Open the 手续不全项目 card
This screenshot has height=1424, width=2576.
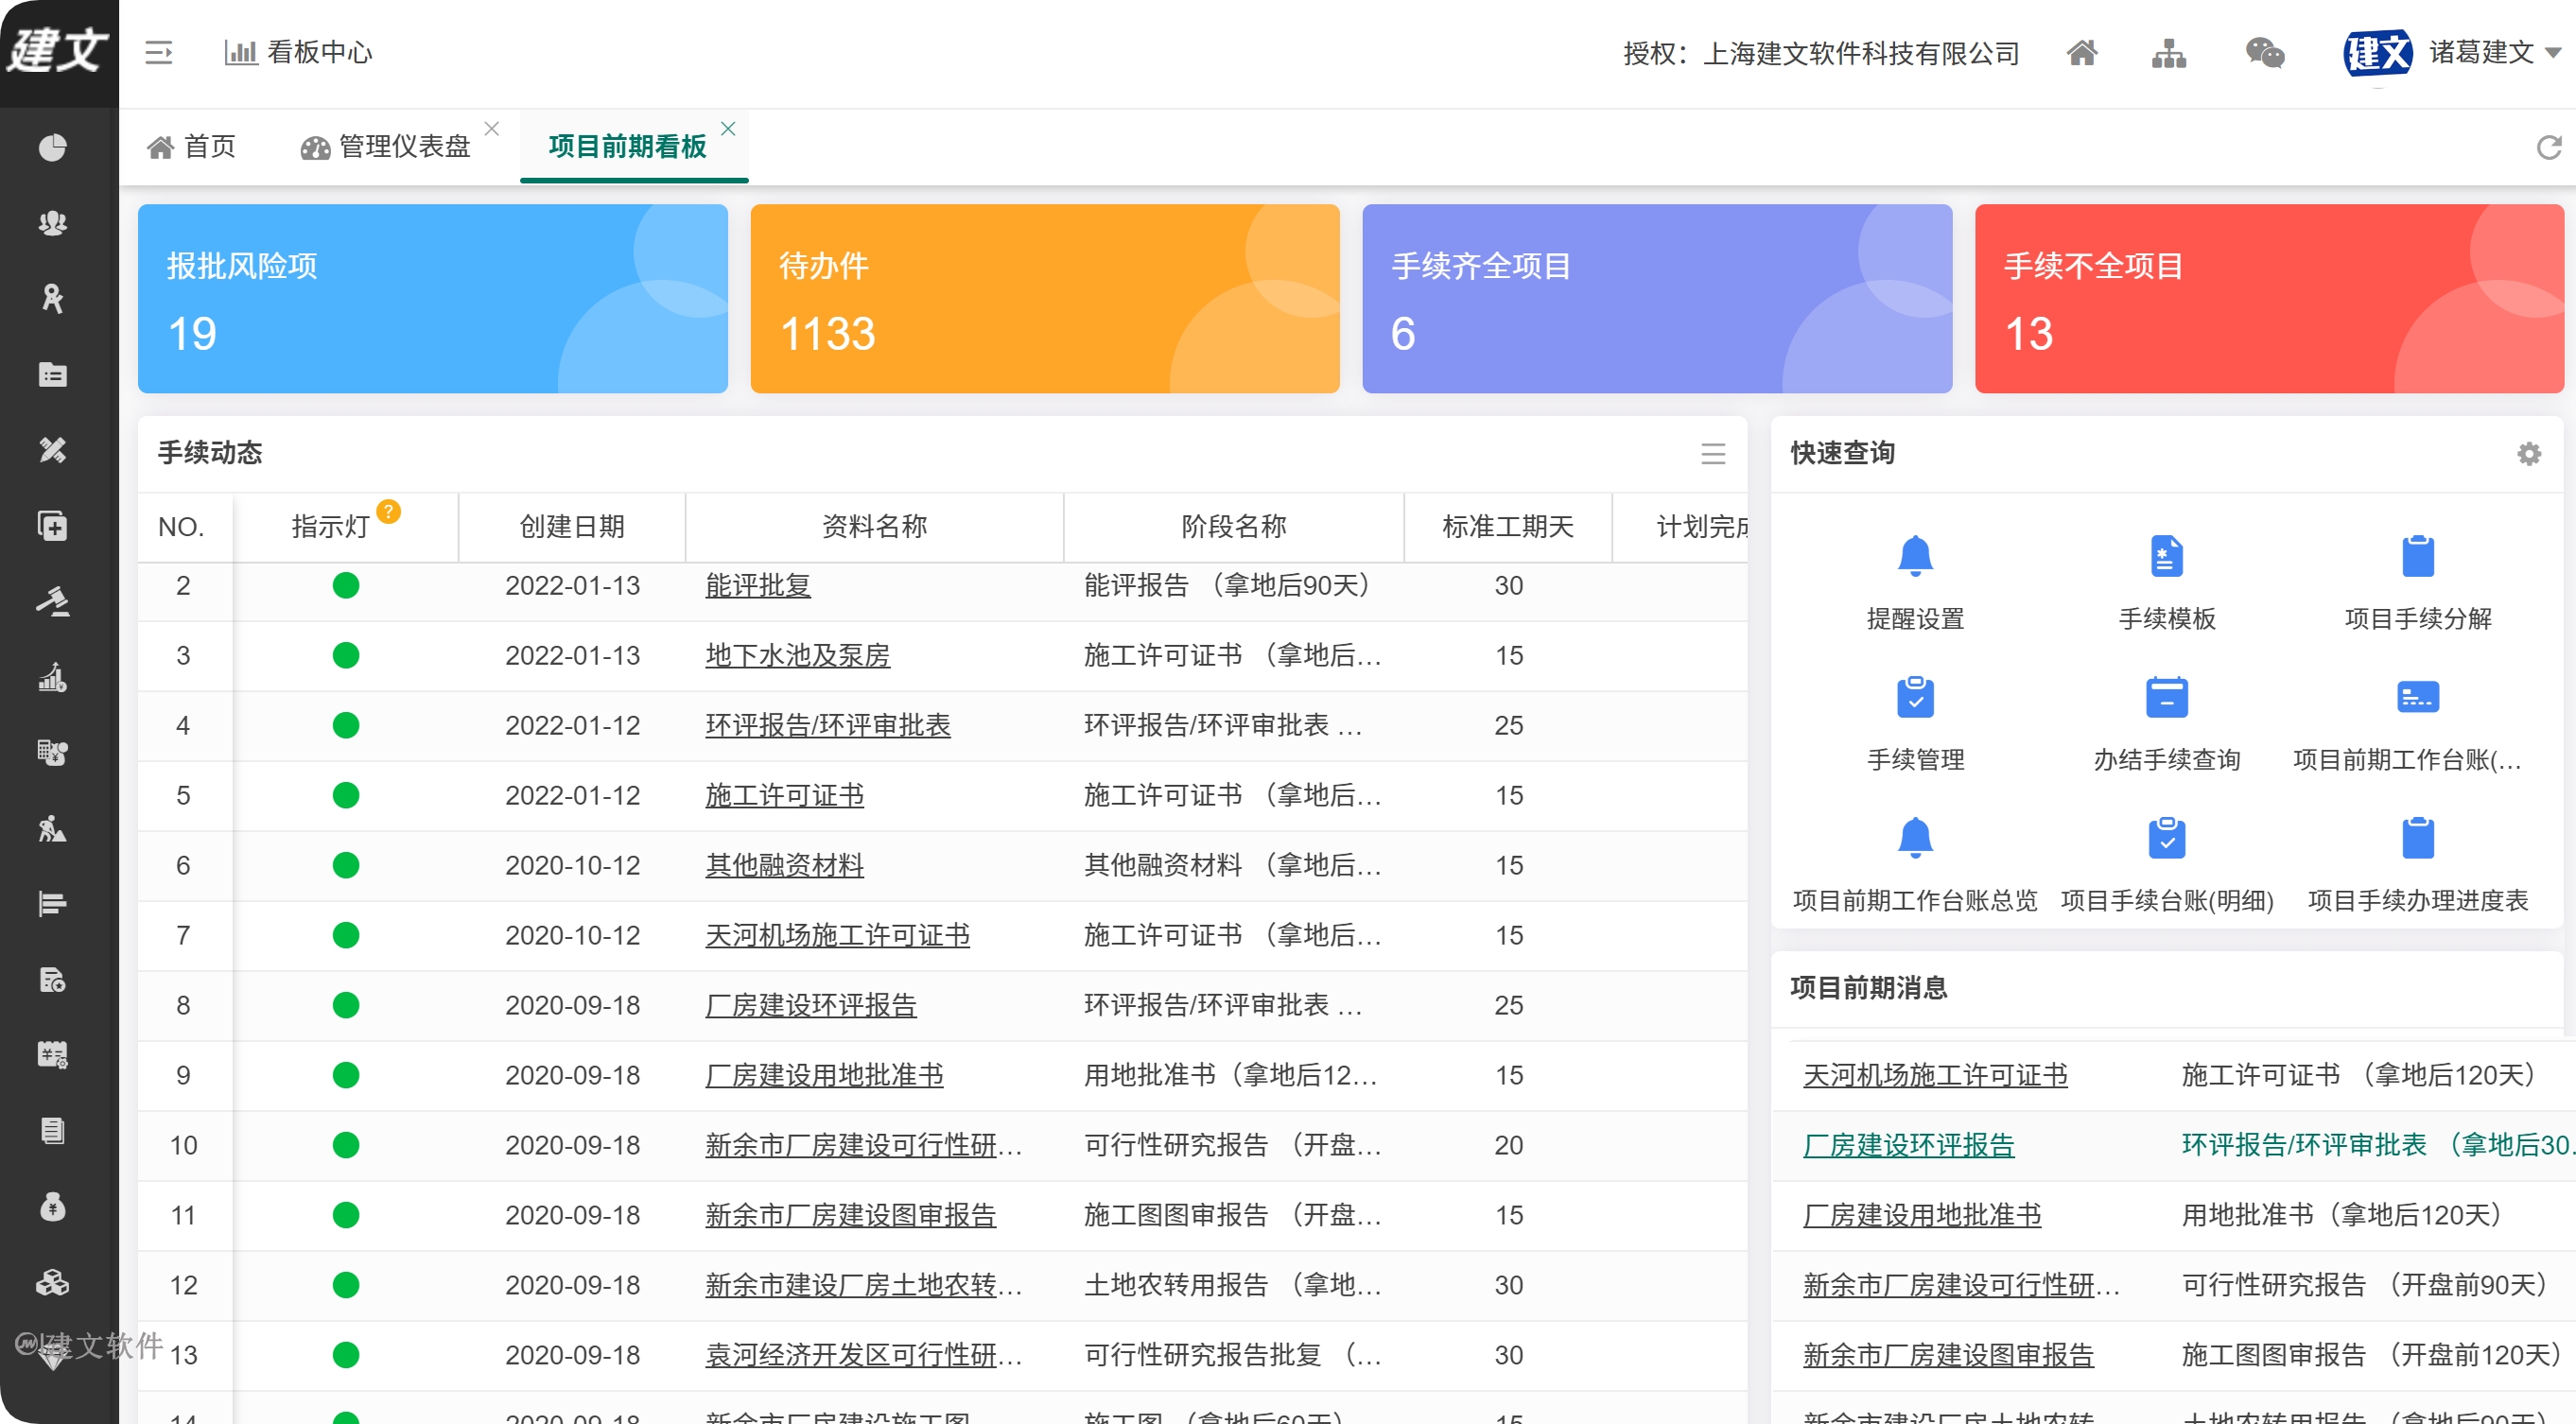point(2270,298)
